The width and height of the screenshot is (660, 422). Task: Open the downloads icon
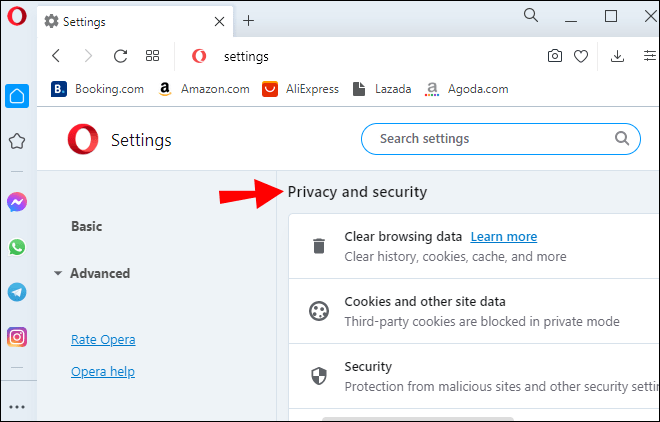click(618, 57)
